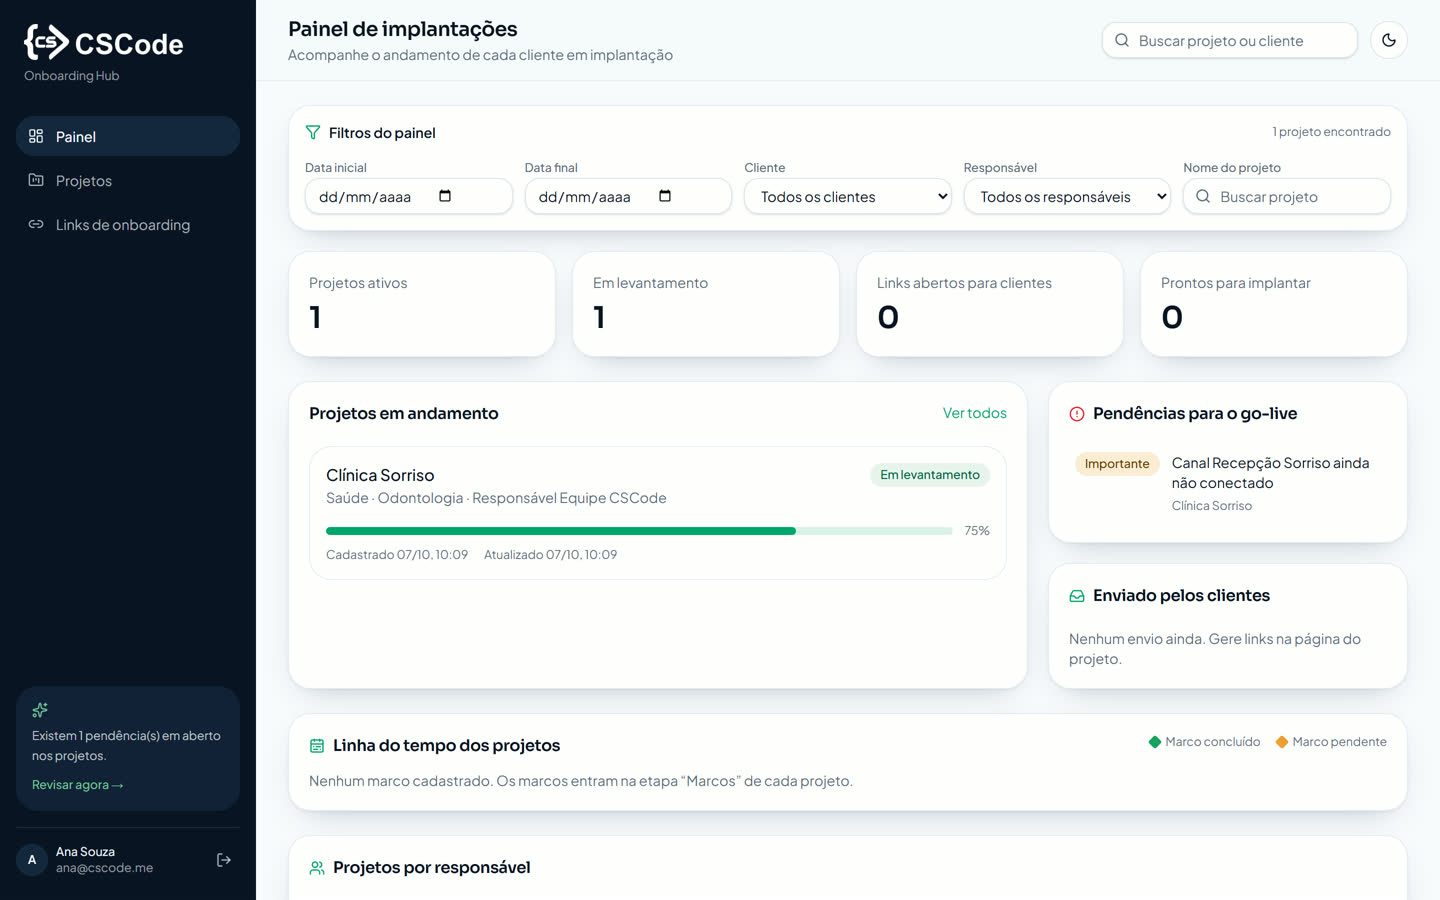Open calendar picker in Data inicial field

click(445, 196)
